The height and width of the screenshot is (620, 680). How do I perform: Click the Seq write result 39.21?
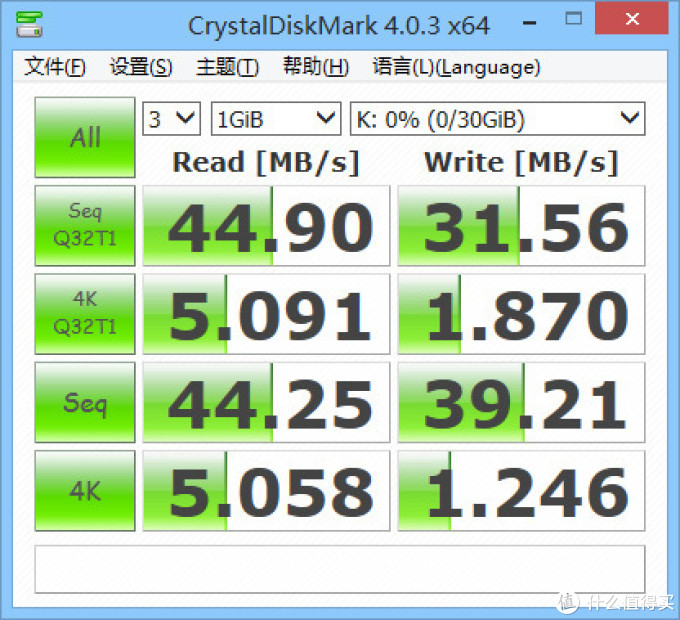pos(521,403)
